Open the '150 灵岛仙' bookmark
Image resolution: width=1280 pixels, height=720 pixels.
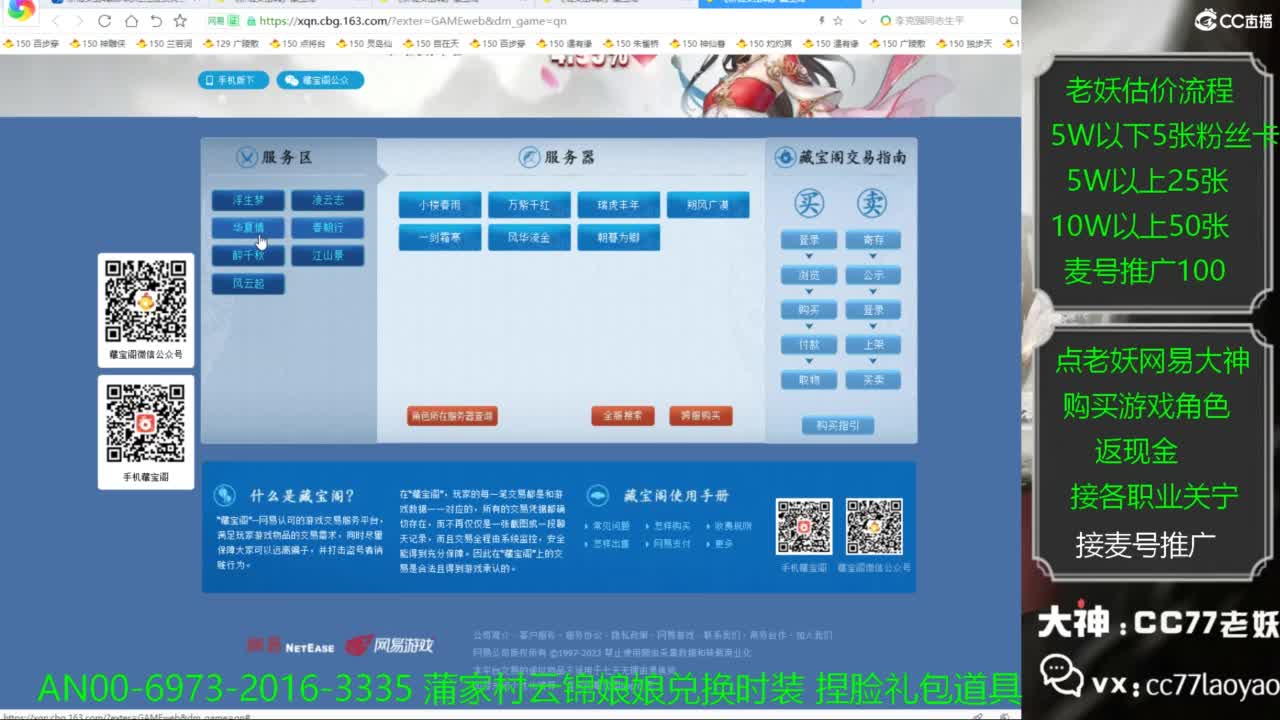coord(364,44)
